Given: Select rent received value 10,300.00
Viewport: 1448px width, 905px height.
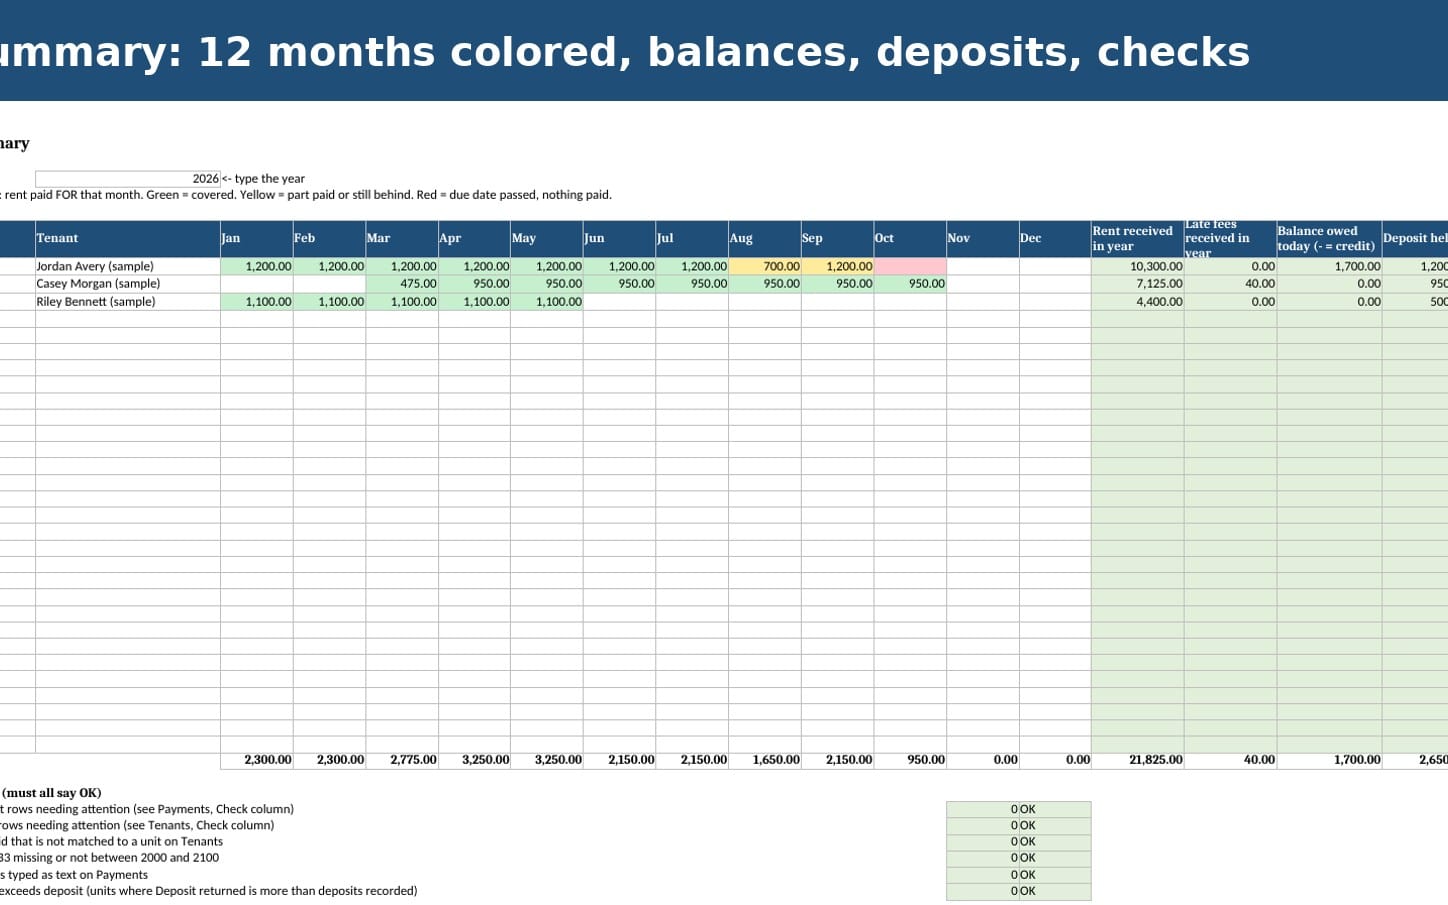Looking at the screenshot, I should click(1138, 267).
